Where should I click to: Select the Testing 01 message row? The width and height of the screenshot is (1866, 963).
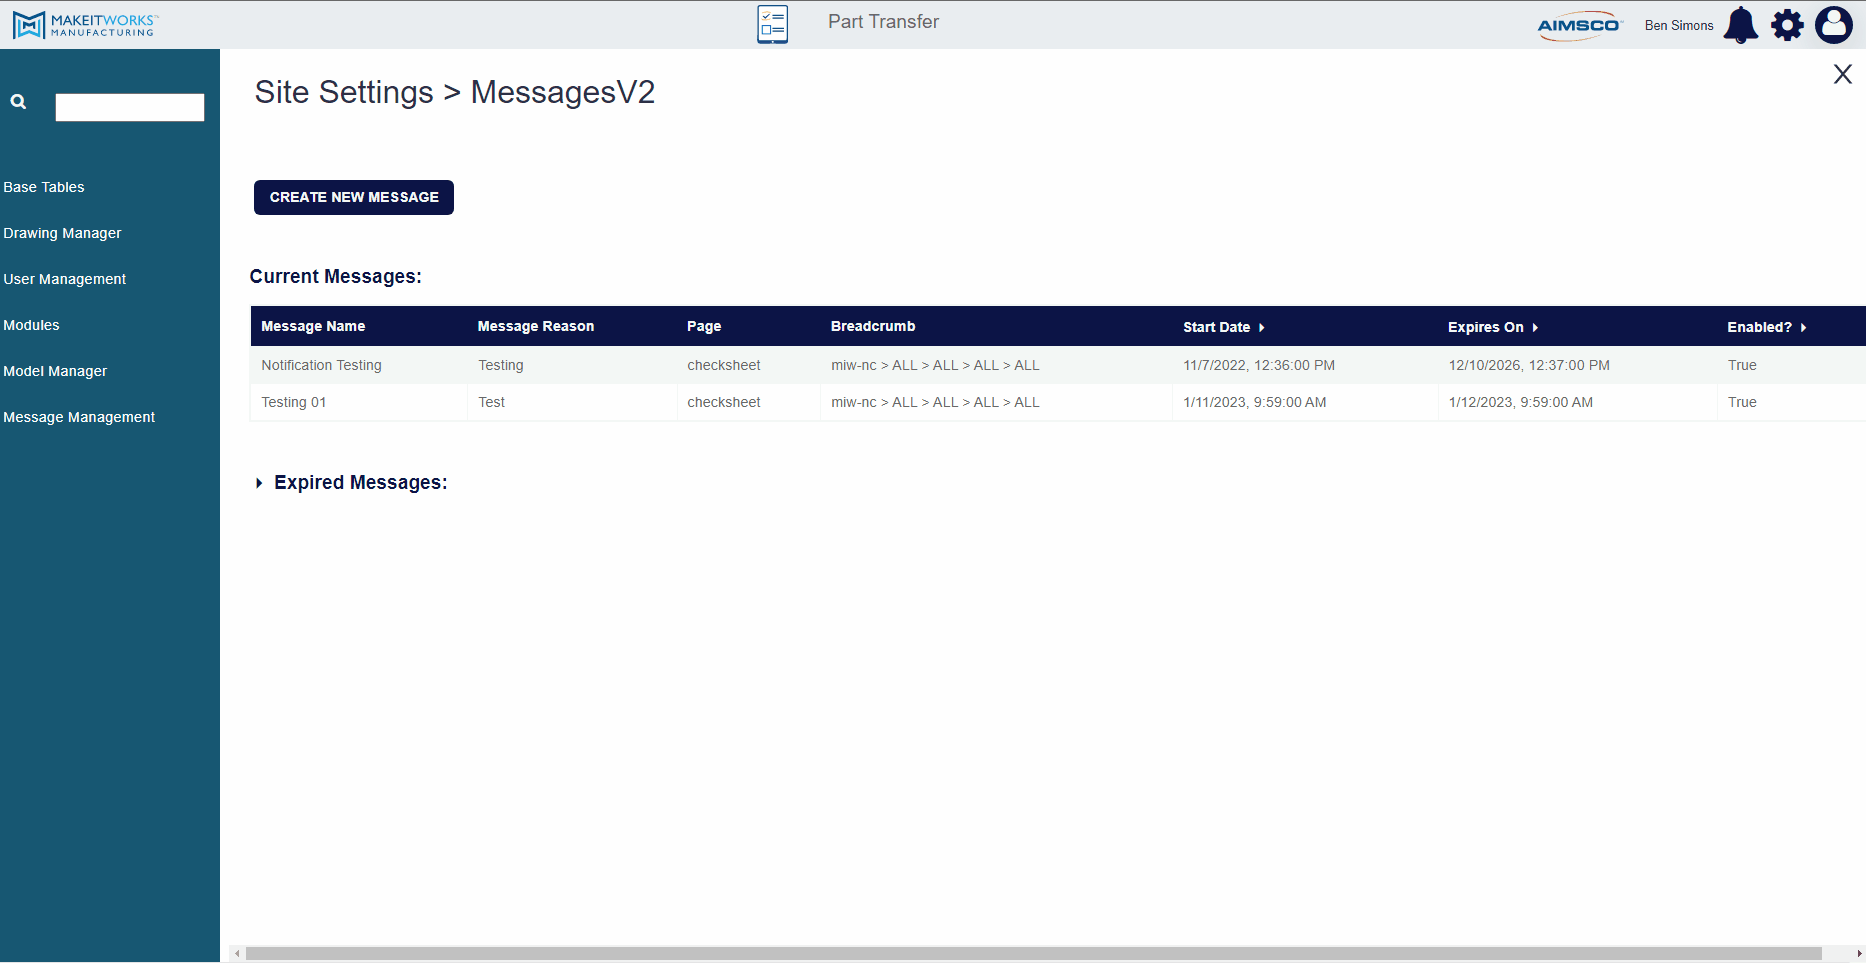[x=1058, y=402]
